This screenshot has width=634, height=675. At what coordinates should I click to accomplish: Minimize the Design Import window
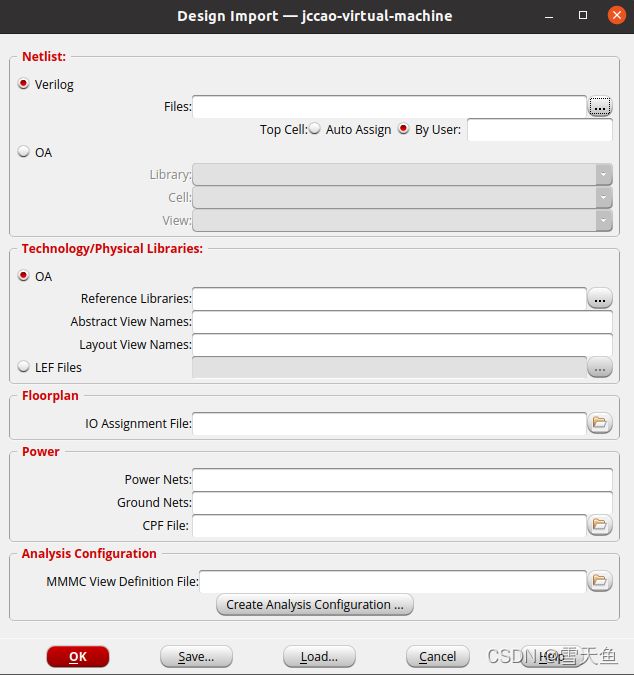(x=549, y=16)
